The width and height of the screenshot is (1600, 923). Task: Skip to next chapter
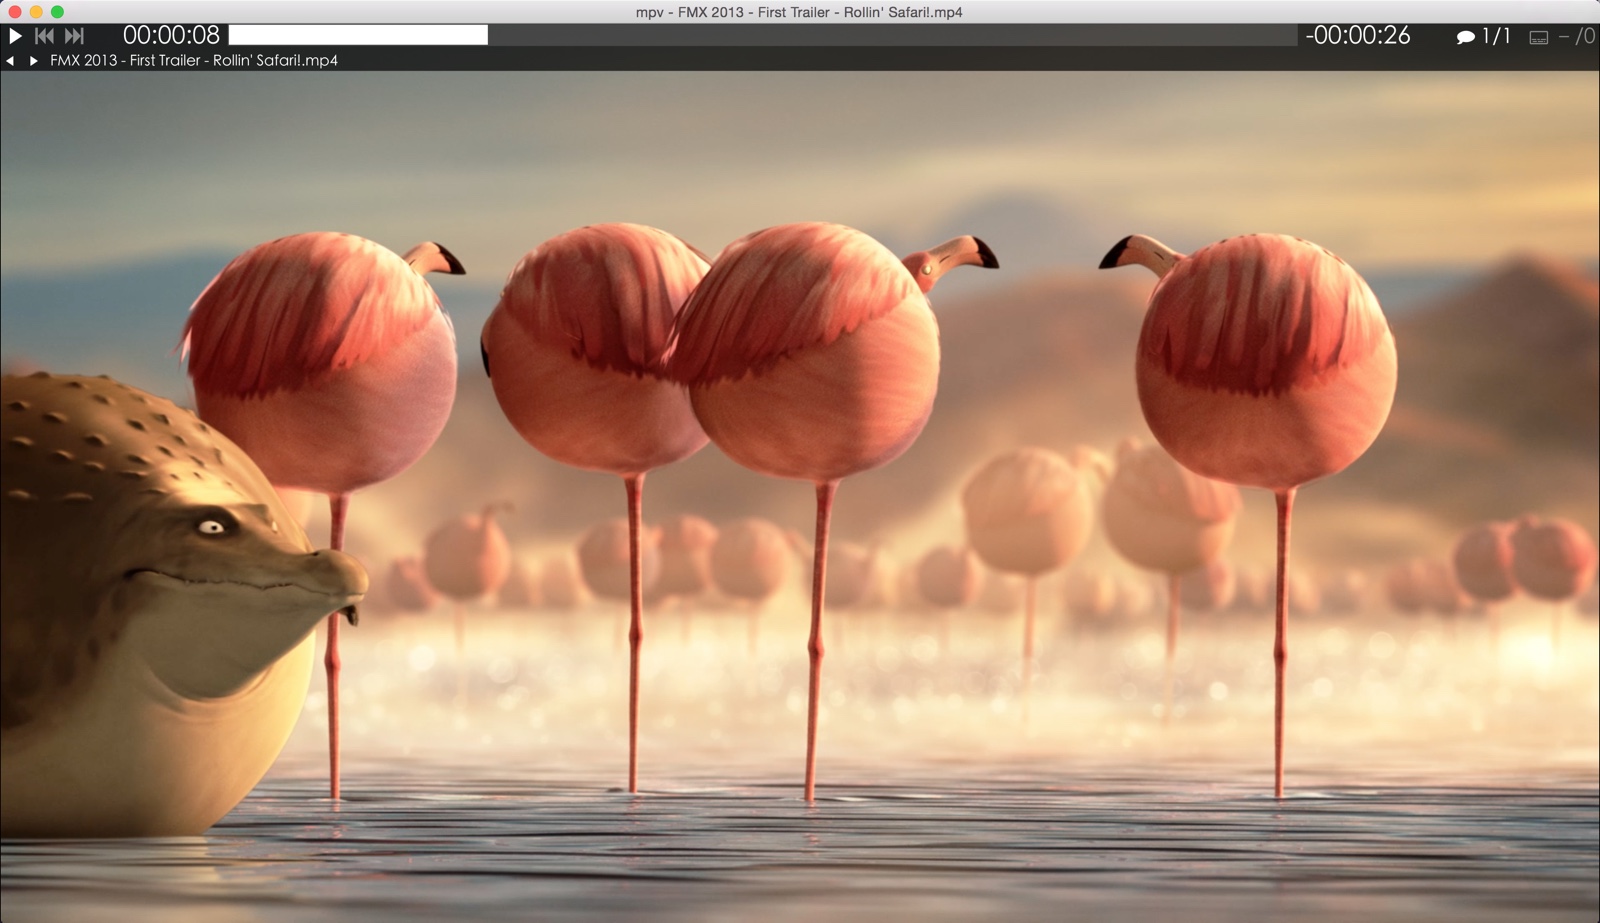tap(74, 36)
